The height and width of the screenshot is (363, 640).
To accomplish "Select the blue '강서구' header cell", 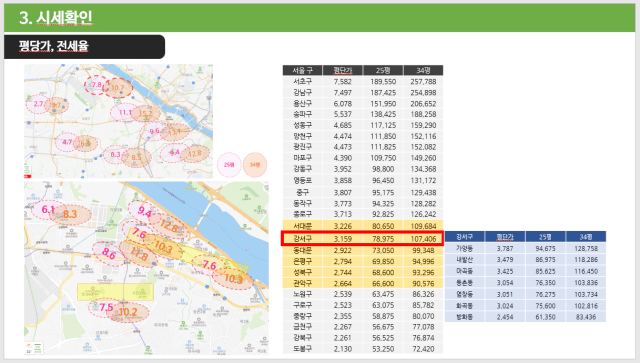I will click(x=464, y=236).
